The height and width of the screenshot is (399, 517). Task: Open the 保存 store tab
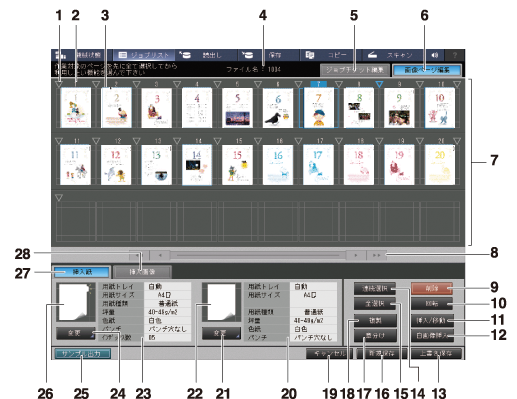269,55
